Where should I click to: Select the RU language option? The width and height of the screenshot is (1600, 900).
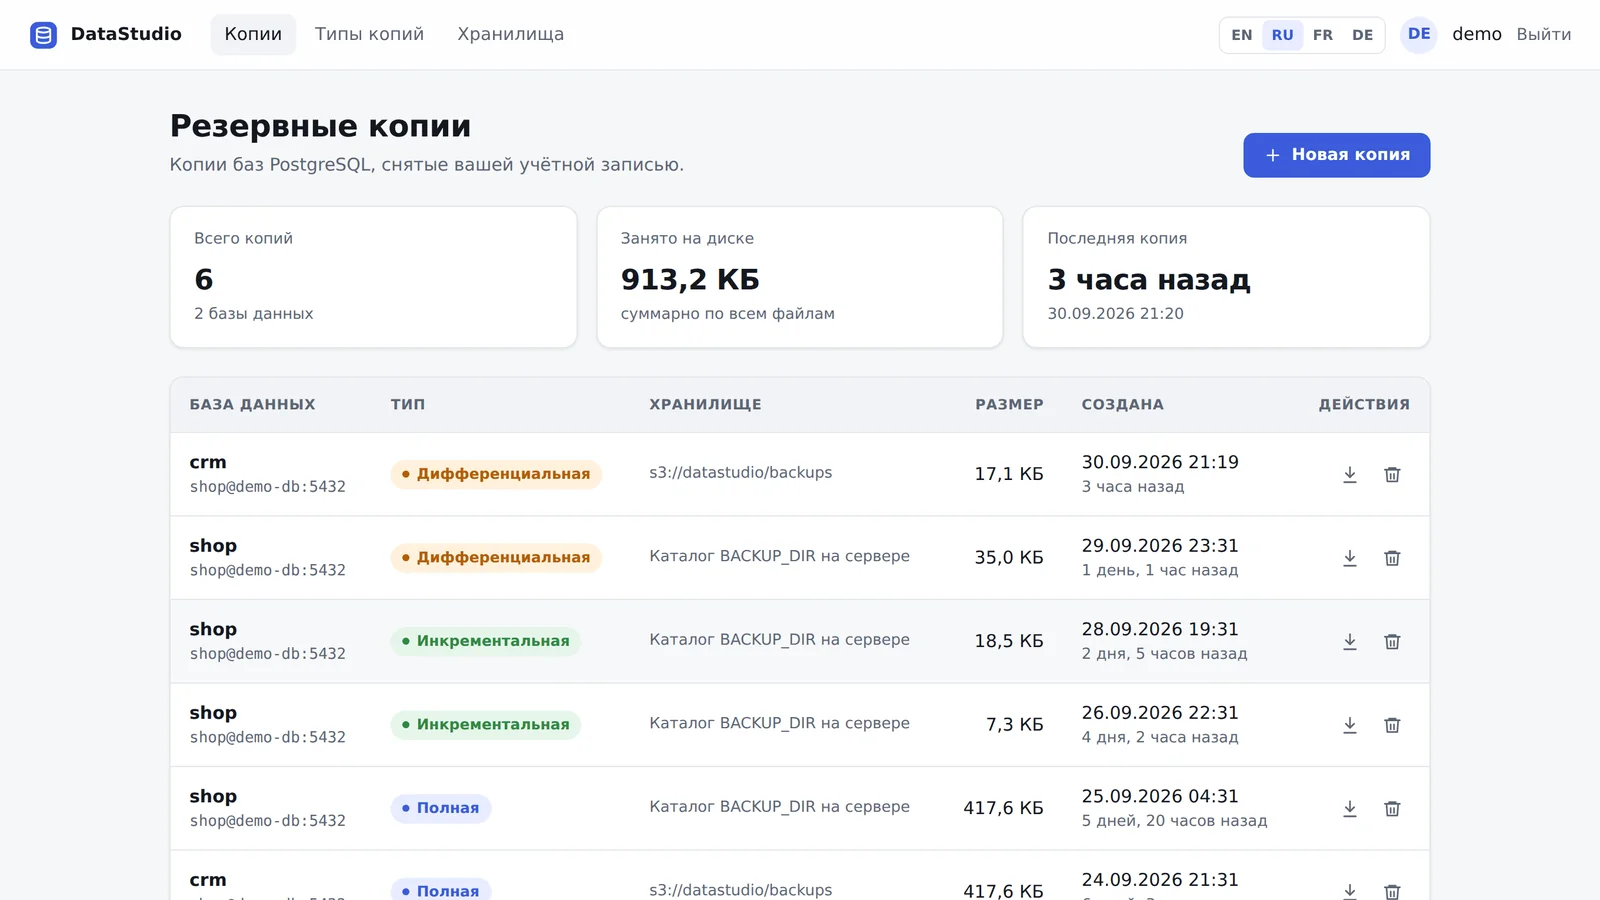point(1283,35)
